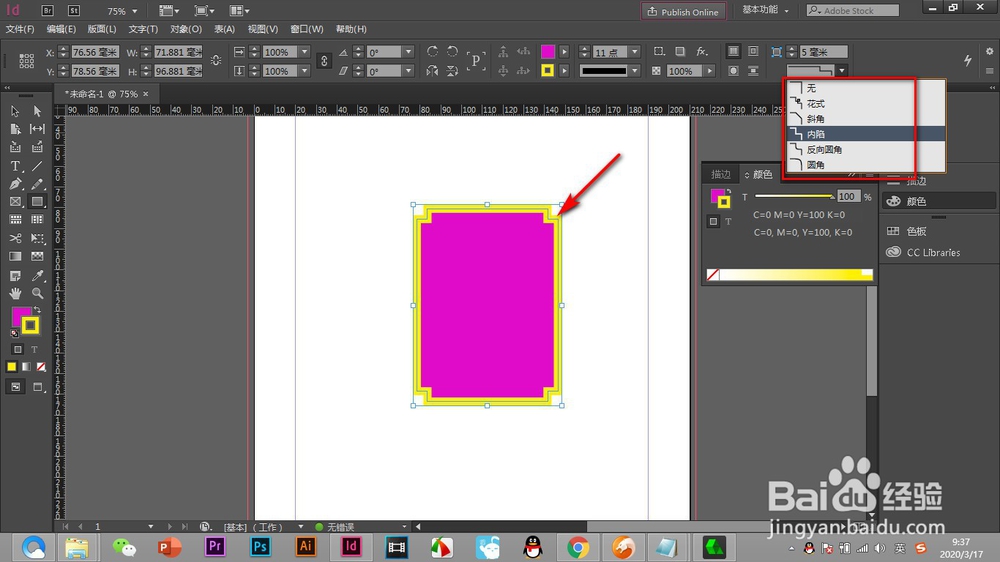Select the Direct Selection tool
1000x562 pixels.
(37, 112)
